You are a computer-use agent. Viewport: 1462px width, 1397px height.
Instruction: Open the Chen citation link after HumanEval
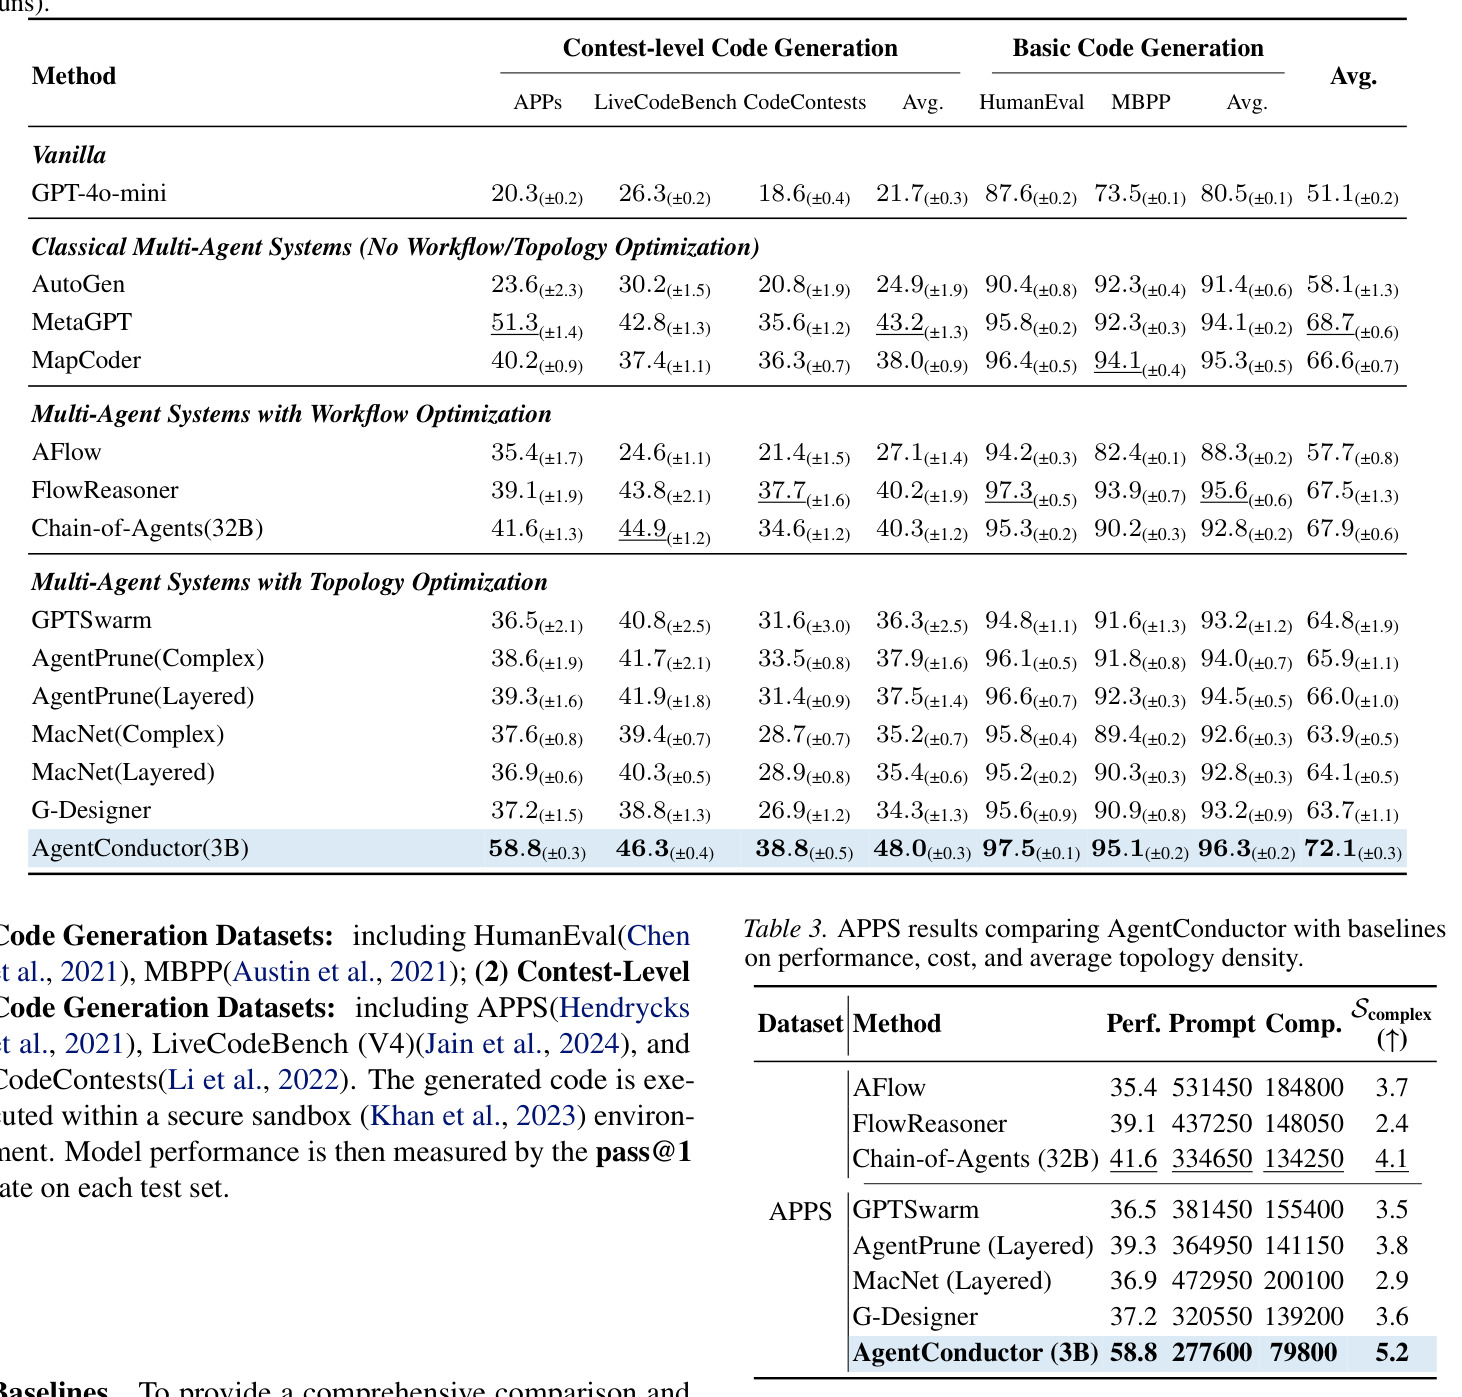tap(658, 936)
